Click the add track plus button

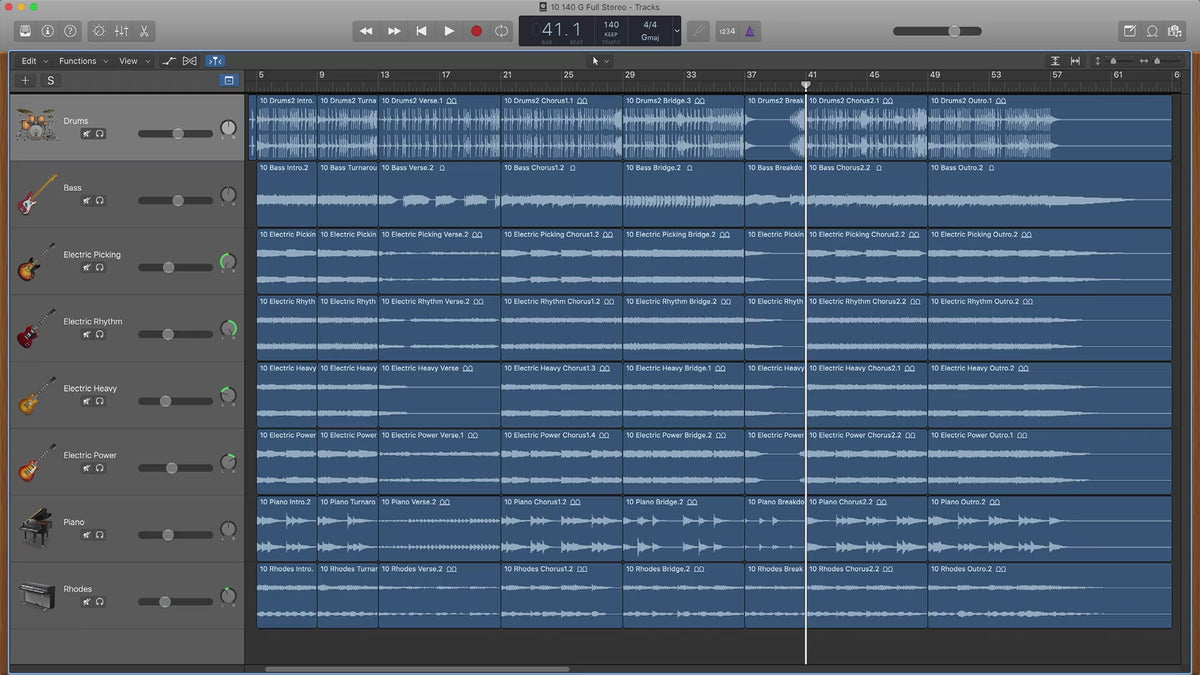(x=25, y=80)
